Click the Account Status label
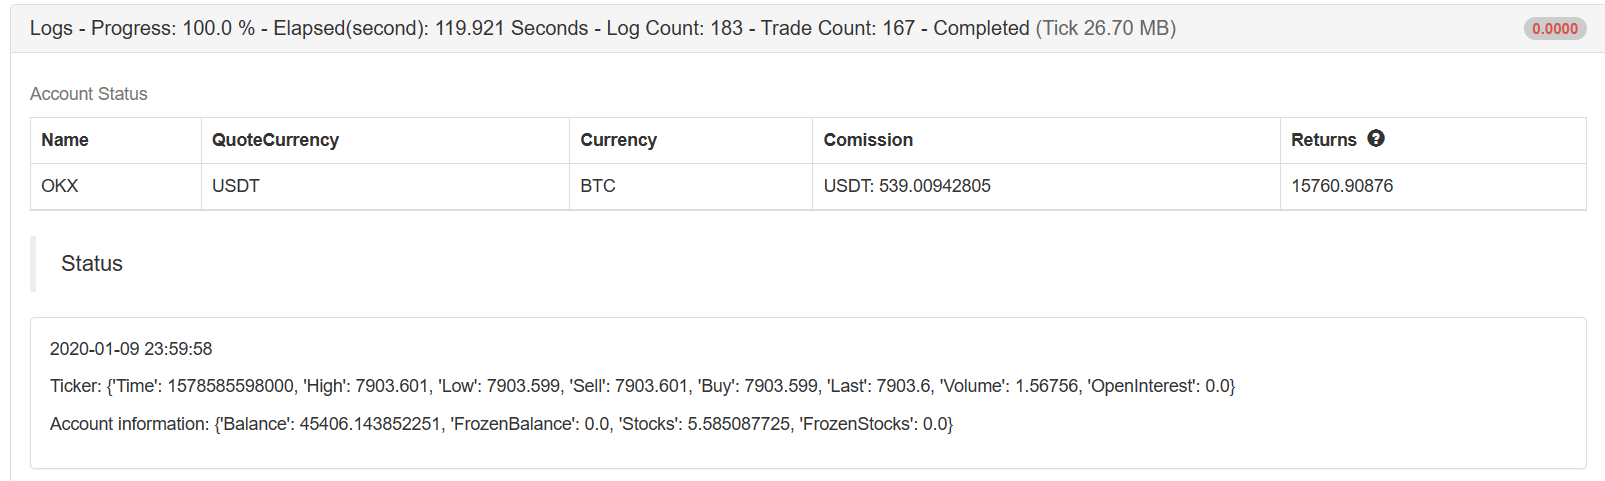The height and width of the screenshot is (481, 1605). pos(89,94)
